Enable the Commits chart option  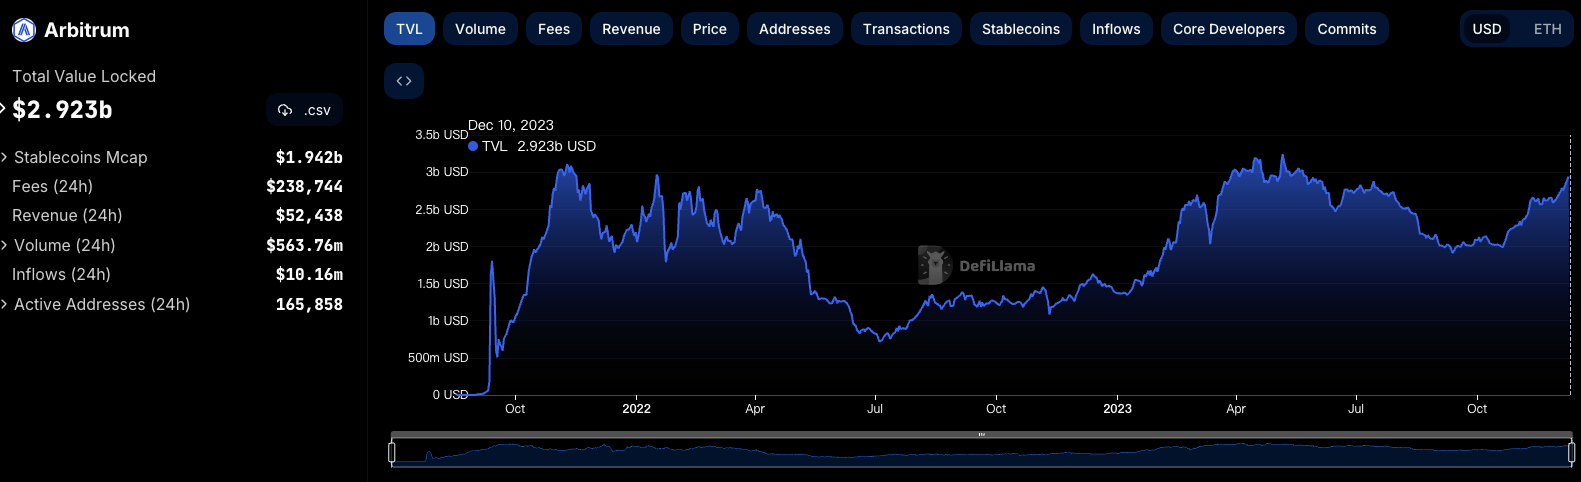(x=1346, y=29)
